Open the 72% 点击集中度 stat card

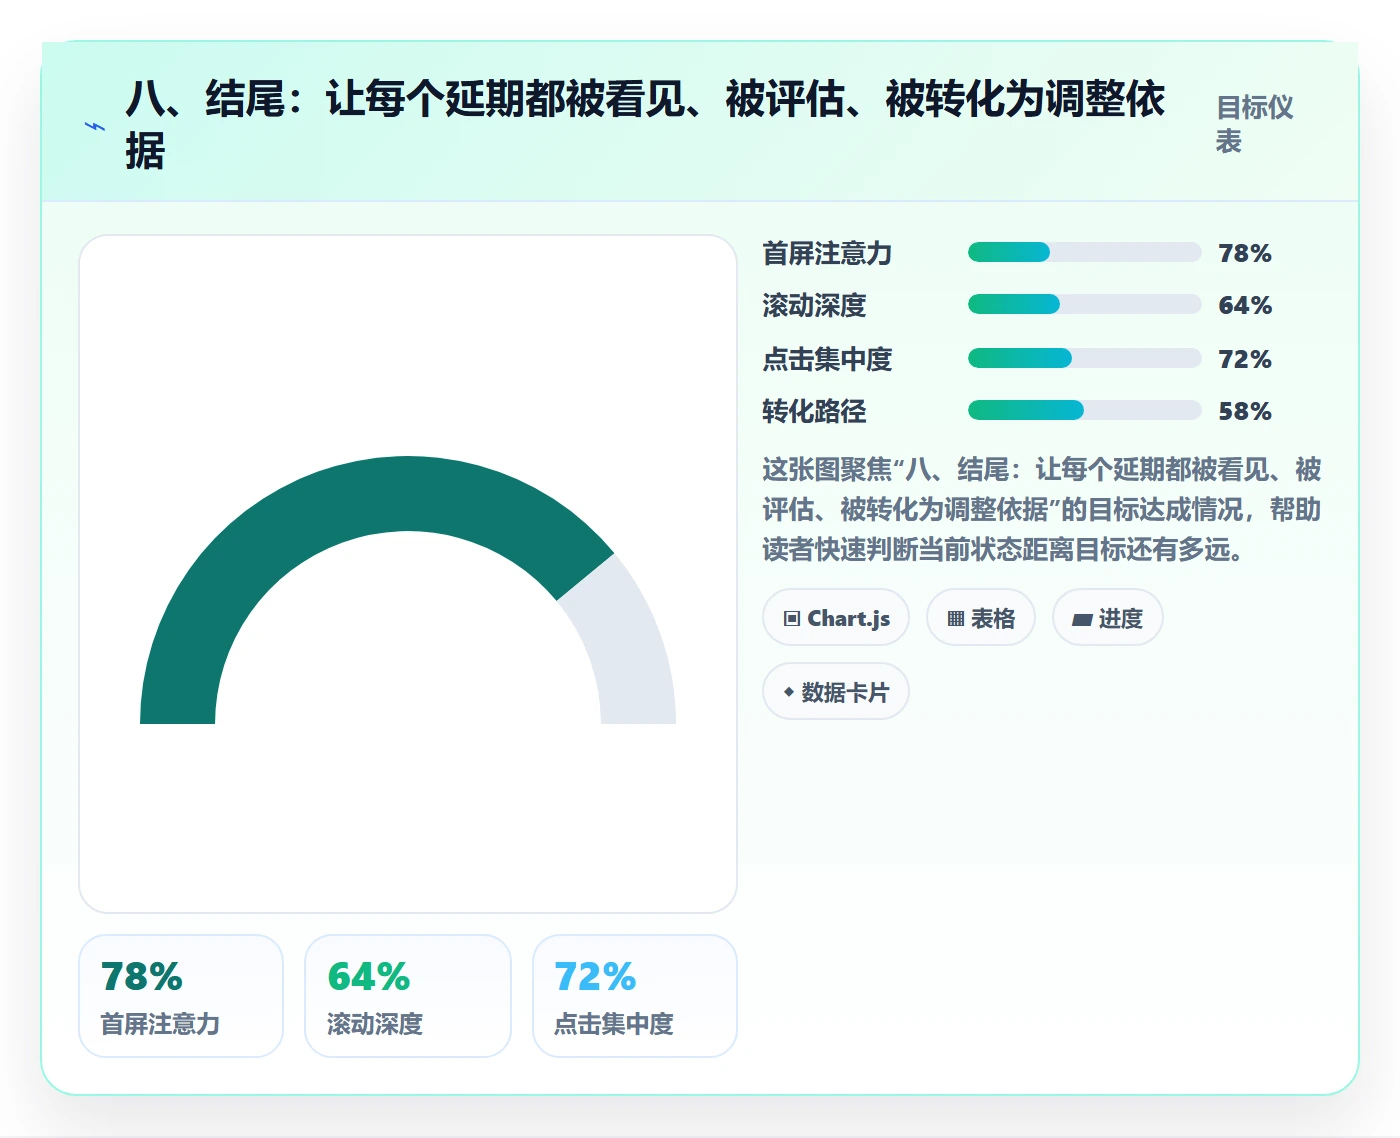tap(635, 996)
